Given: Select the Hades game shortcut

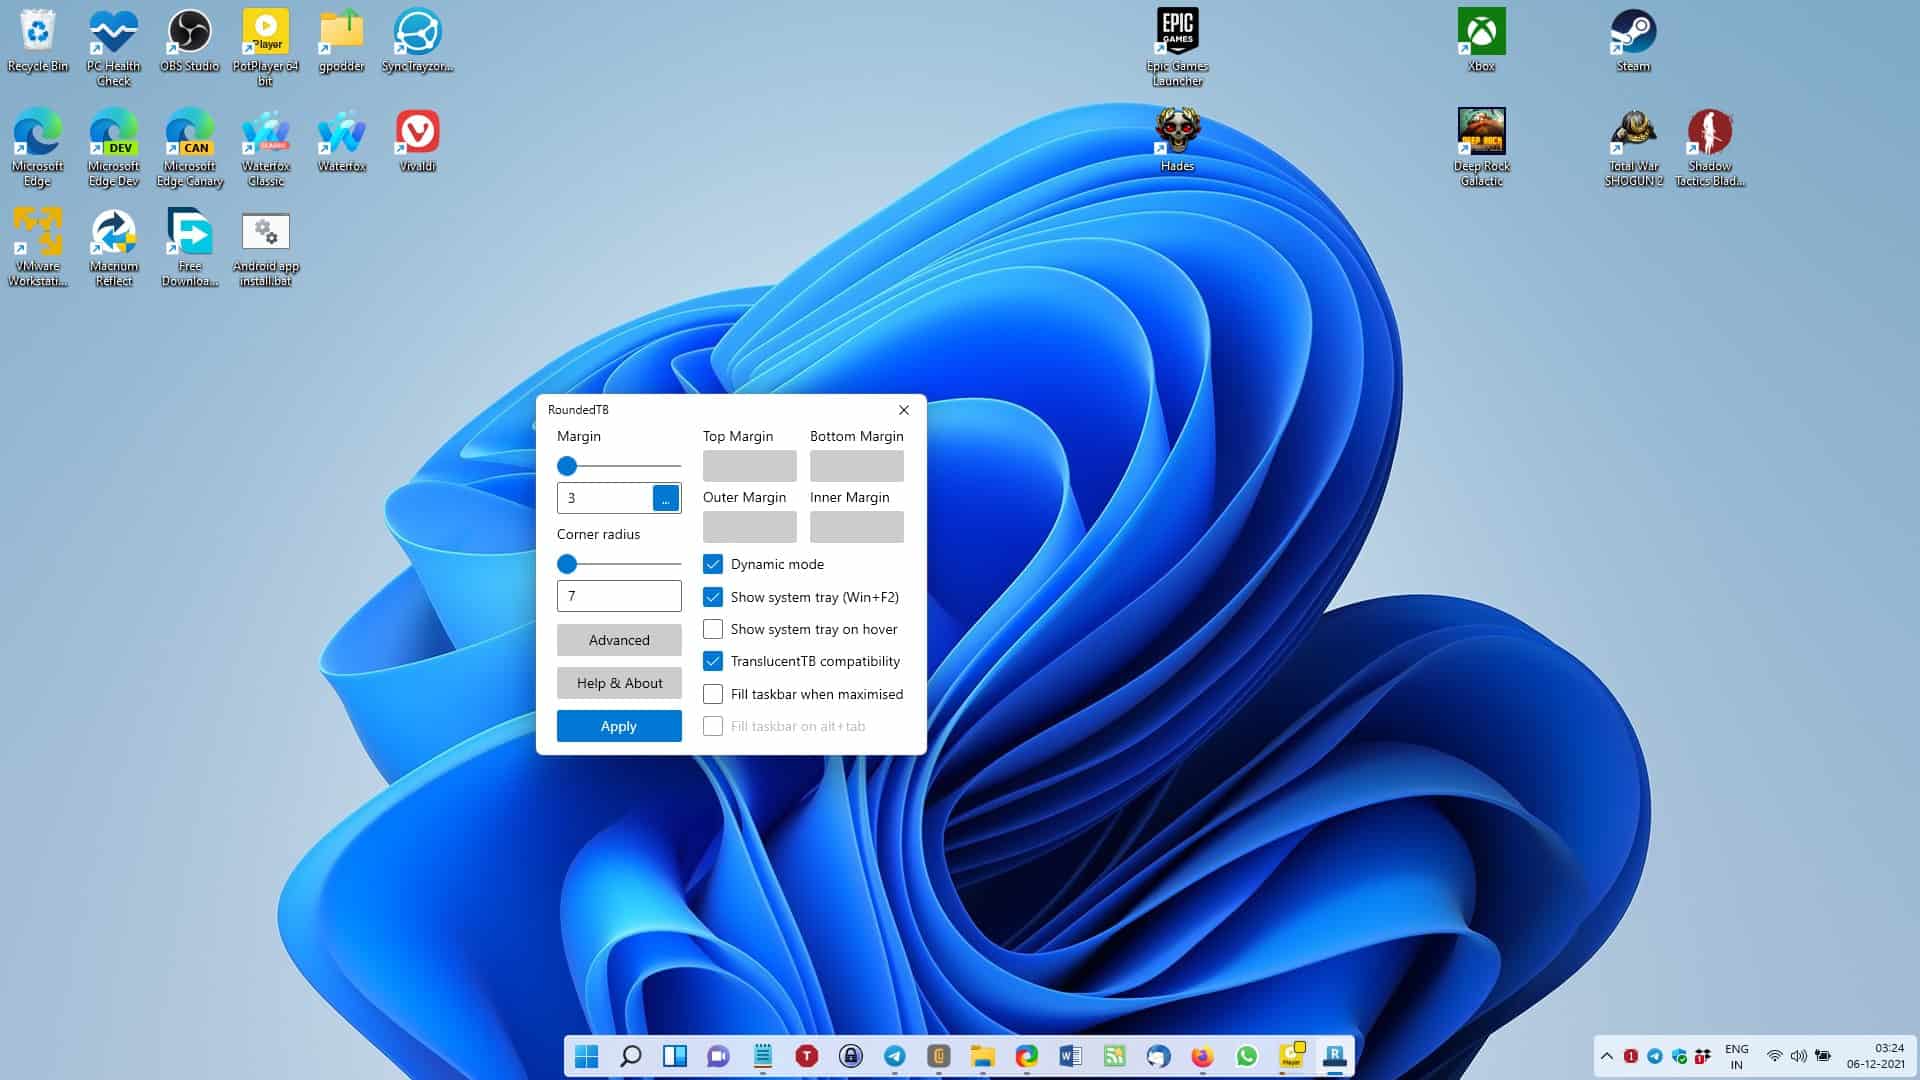Looking at the screenshot, I should (1178, 141).
